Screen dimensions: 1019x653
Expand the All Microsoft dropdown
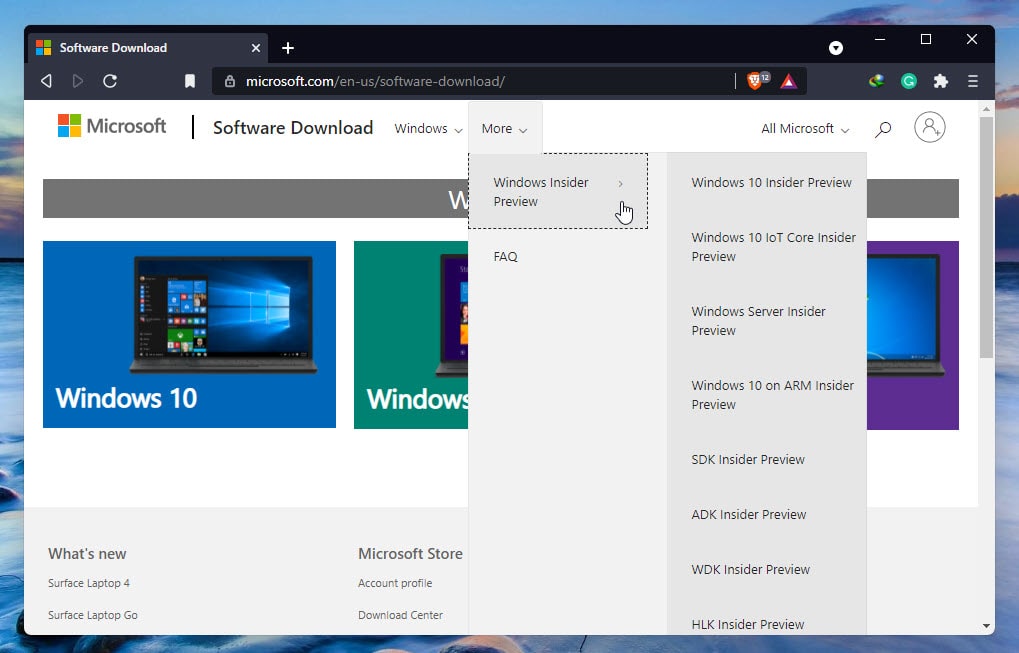click(804, 129)
